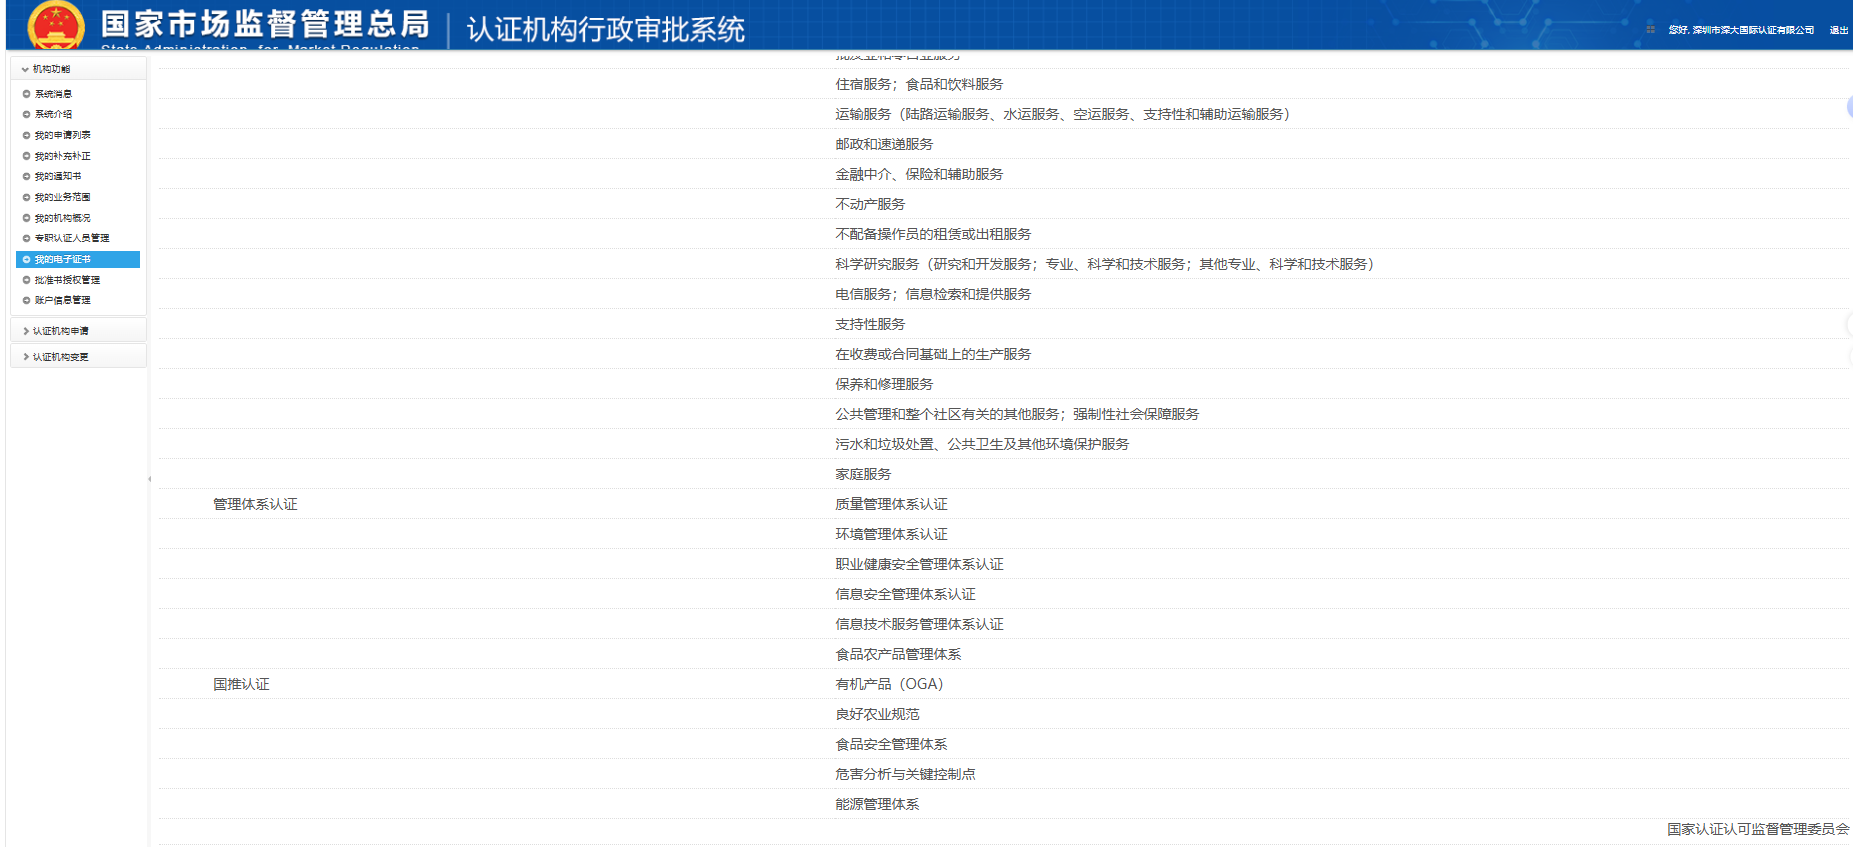
Task: Select the 金融中介、保险和辅助服务 row
Action: [1003, 174]
